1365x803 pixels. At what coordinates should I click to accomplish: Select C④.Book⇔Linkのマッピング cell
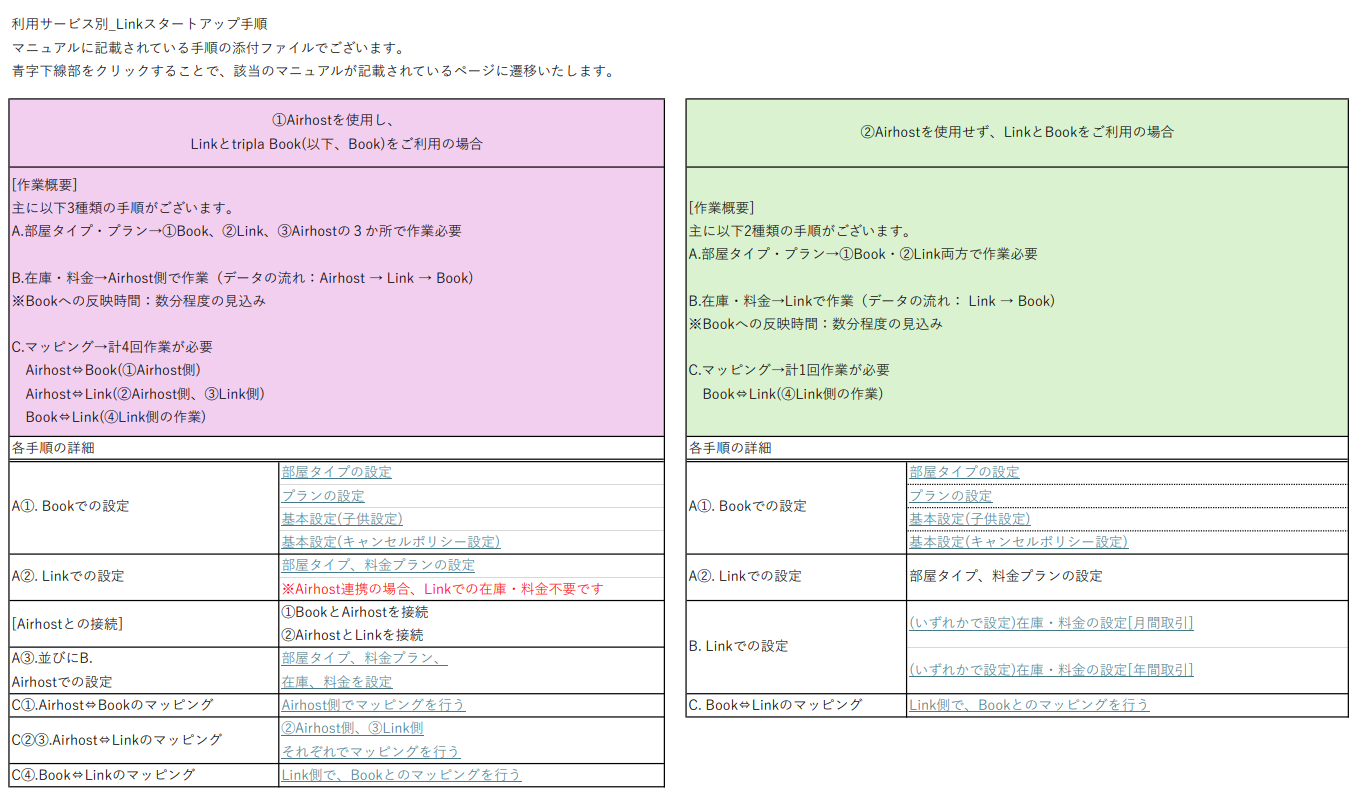coord(144,775)
